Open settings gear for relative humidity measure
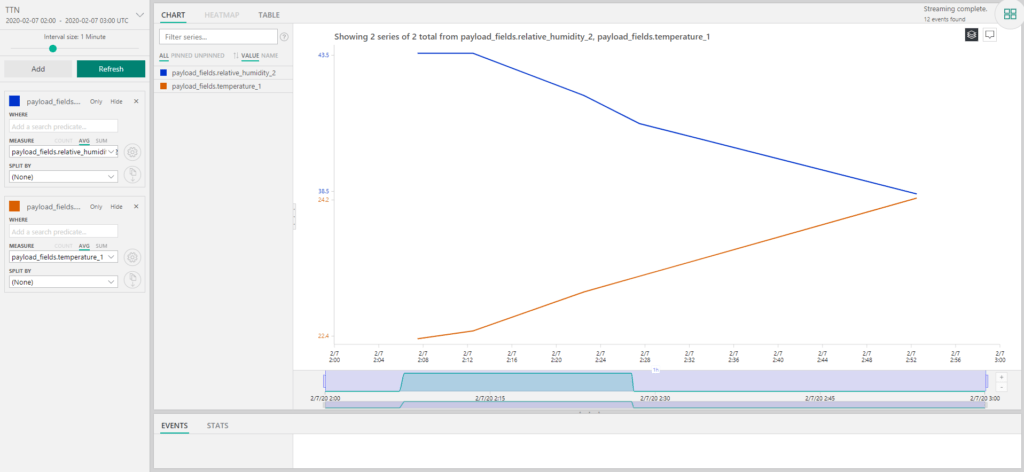The height and width of the screenshot is (472, 1024). click(x=132, y=152)
